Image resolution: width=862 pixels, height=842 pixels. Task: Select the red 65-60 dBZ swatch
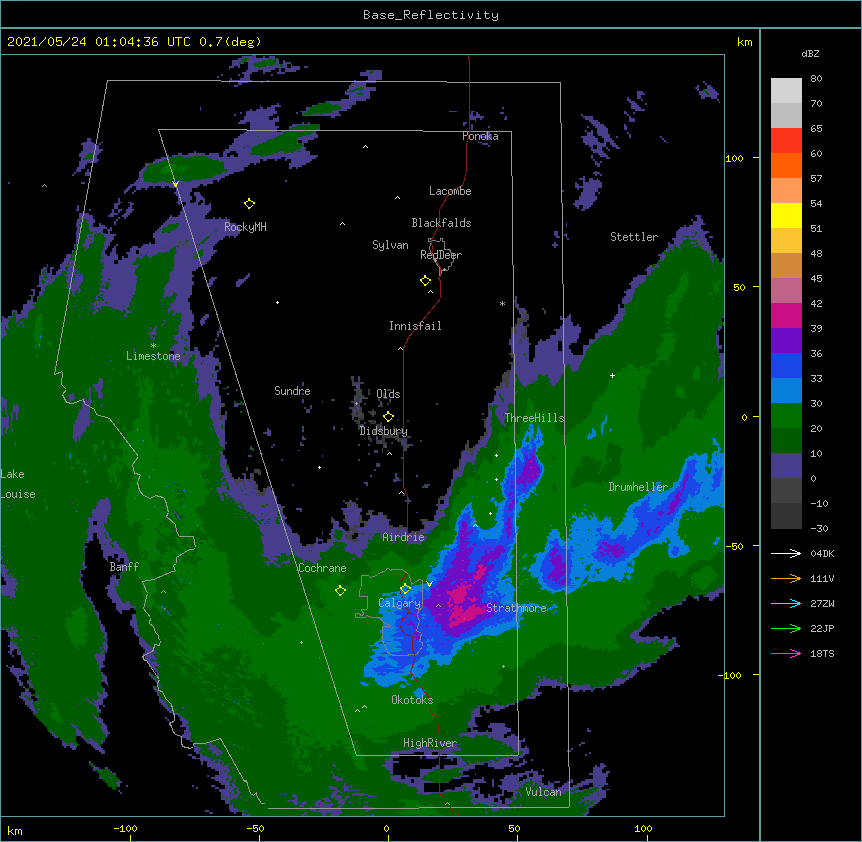[x=786, y=141]
